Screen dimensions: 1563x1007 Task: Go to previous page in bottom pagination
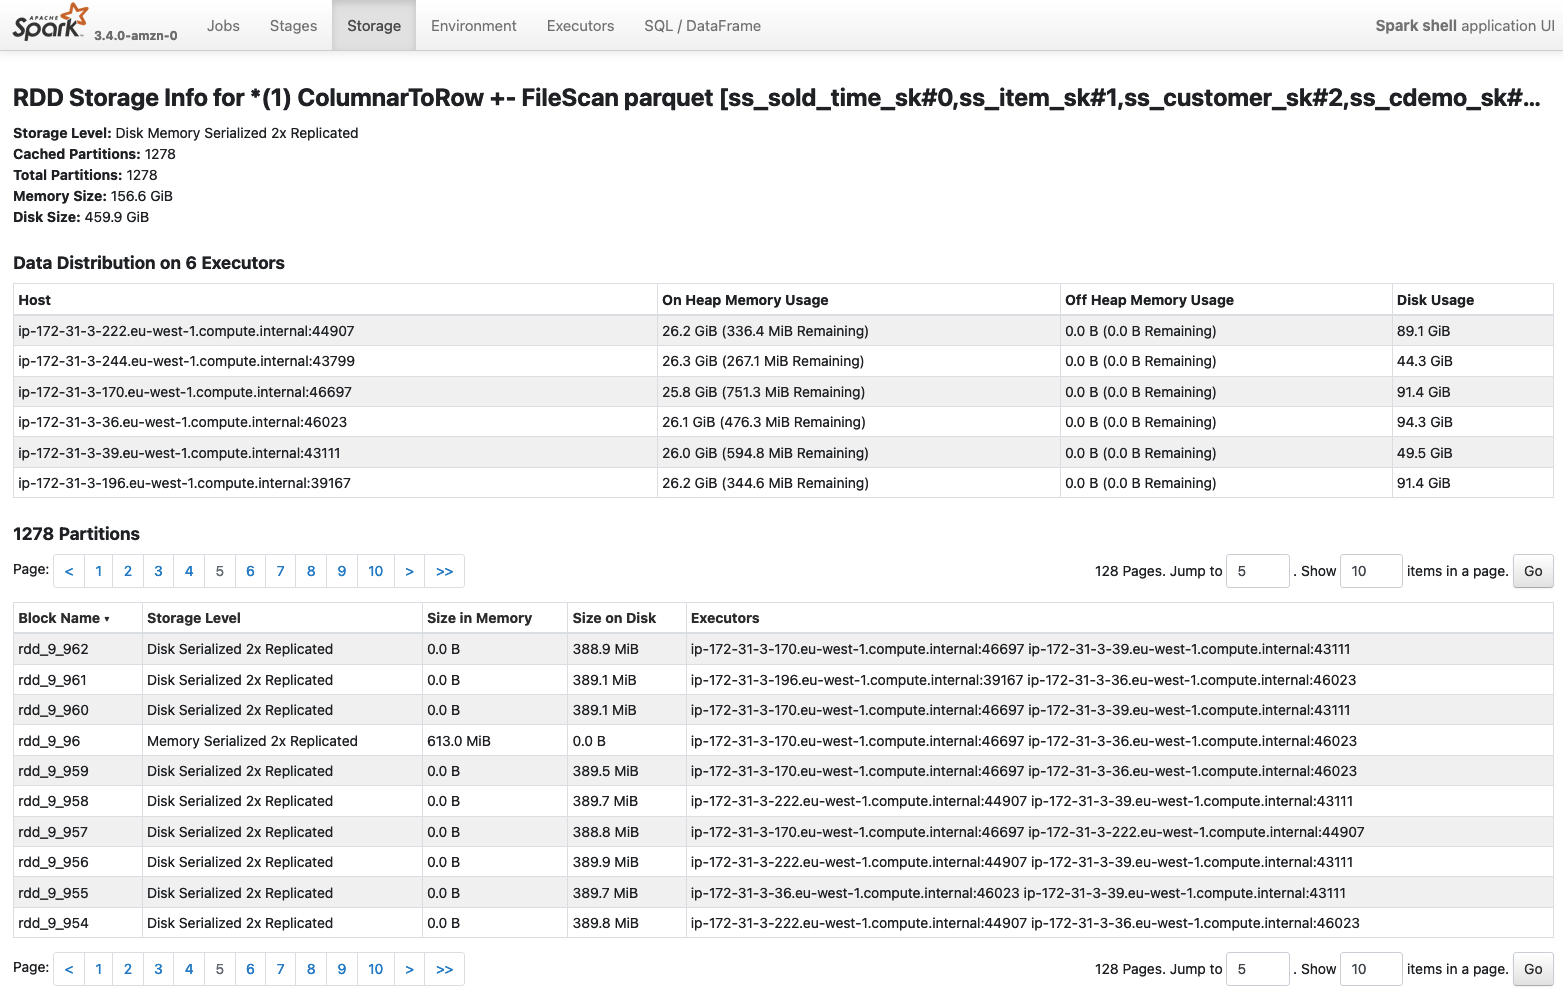tap(69, 969)
